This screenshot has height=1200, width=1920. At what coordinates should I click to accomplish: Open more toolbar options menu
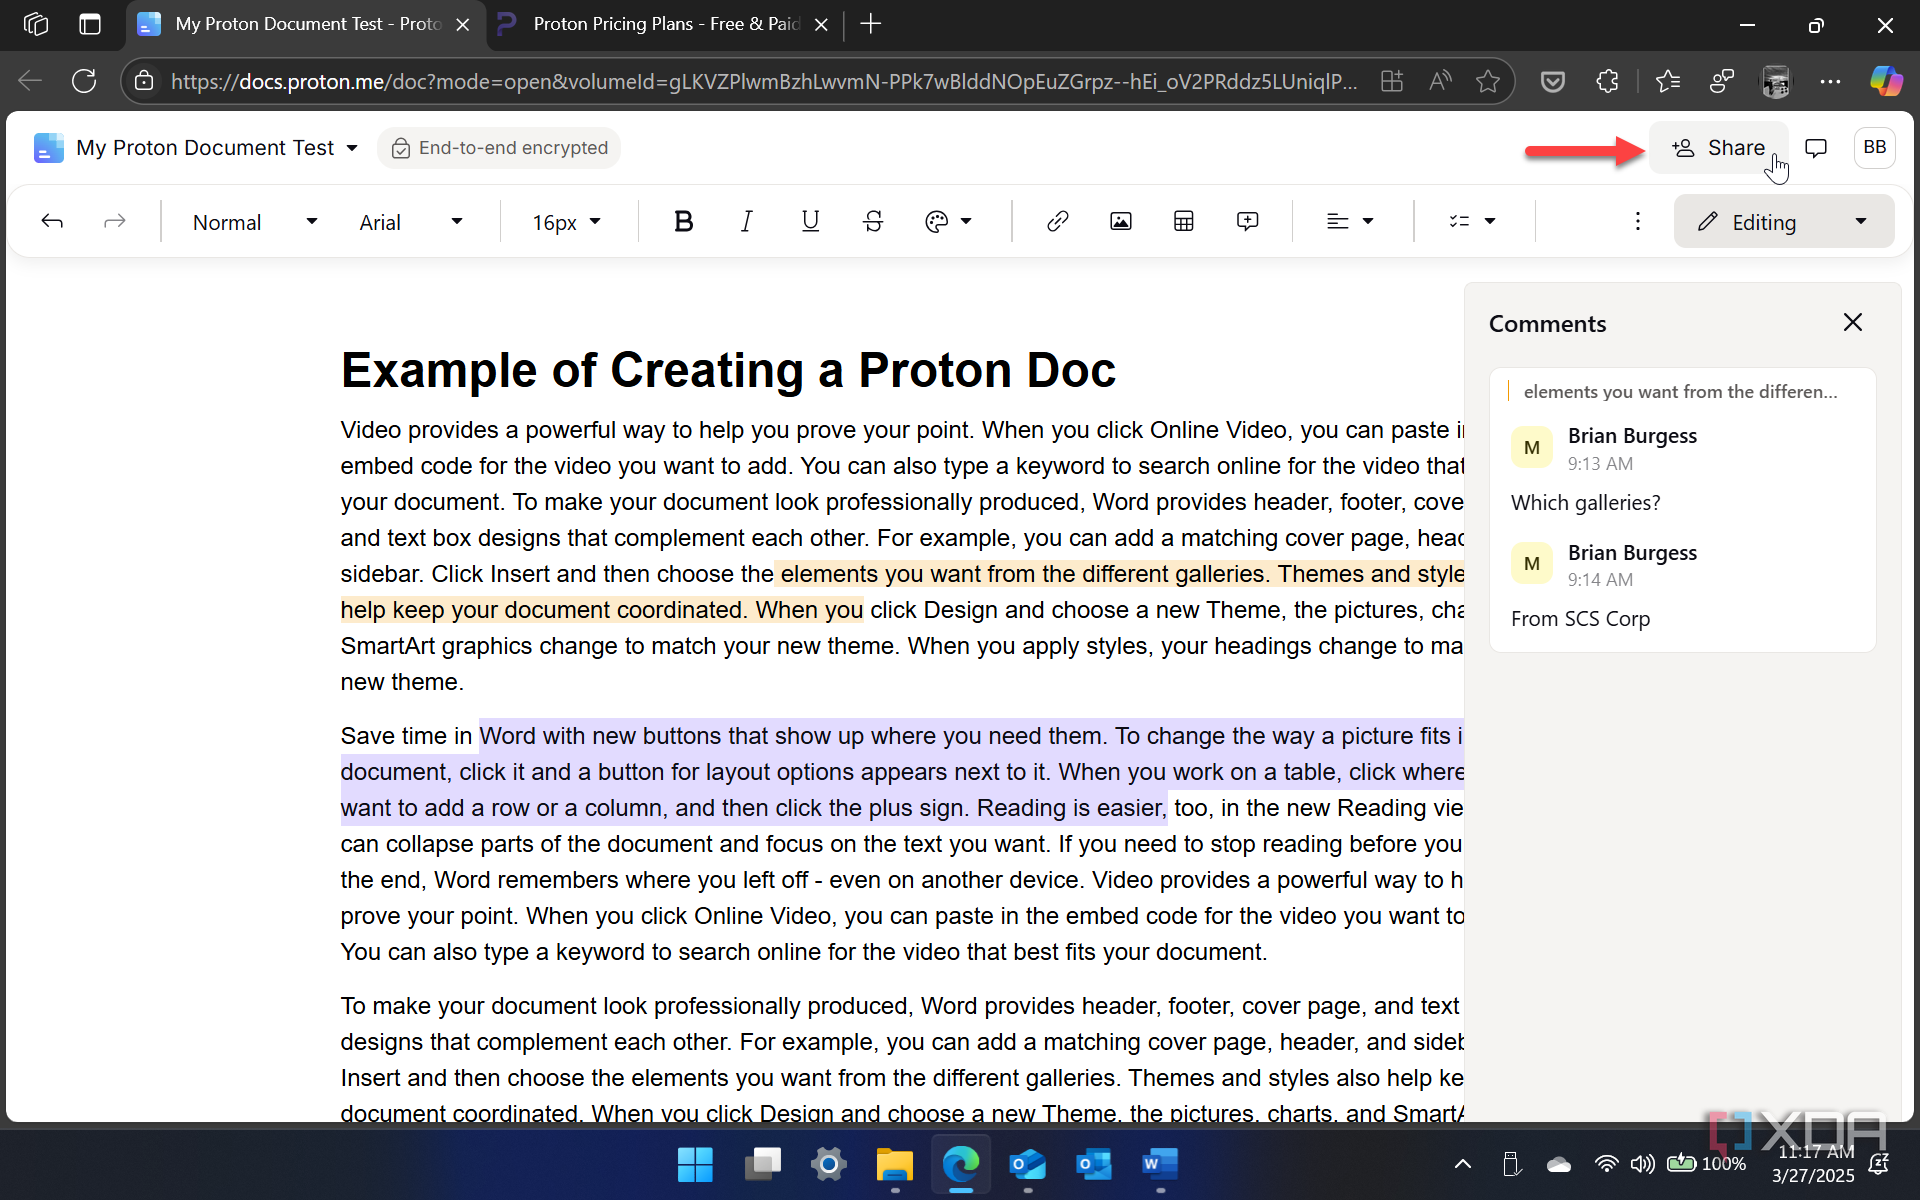(1637, 222)
